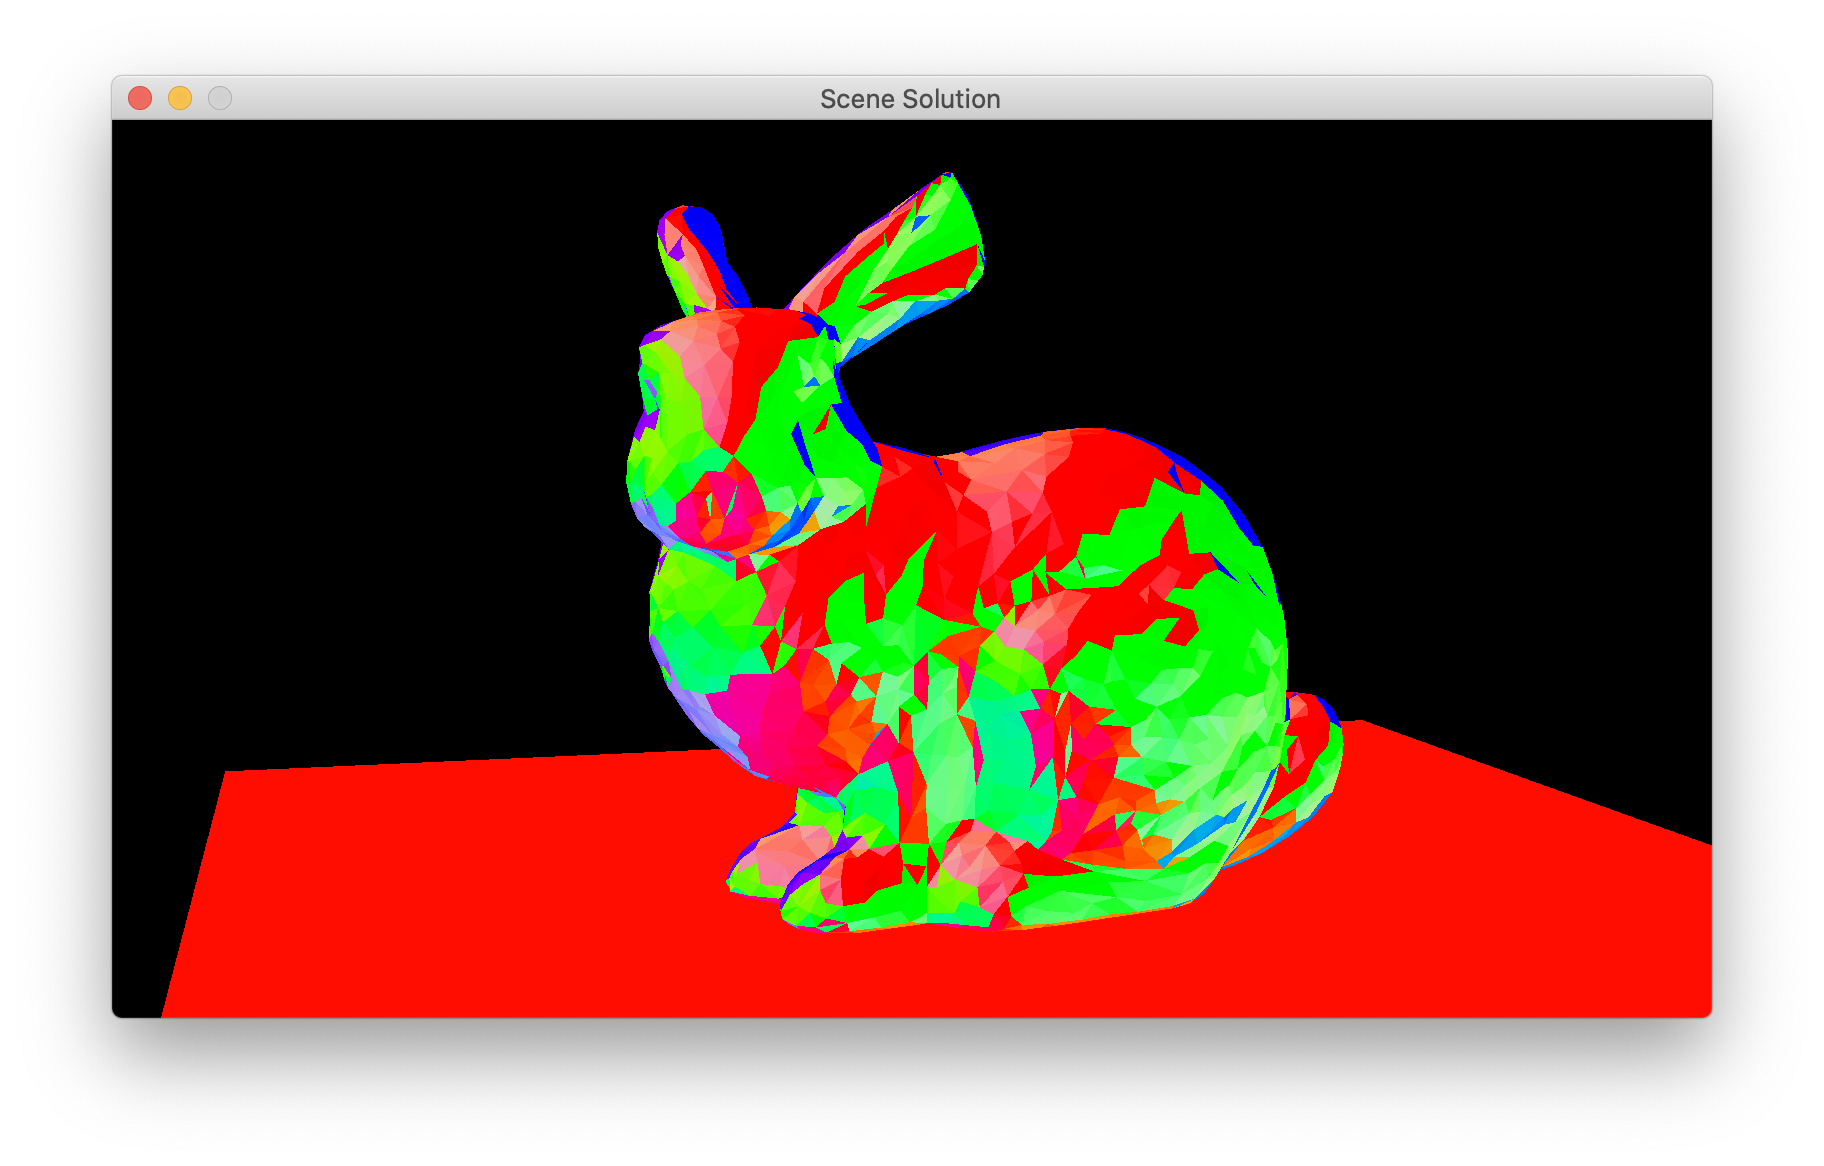Click the Scene Solution title text
Image resolution: width=1824 pixels, height=1166 pixels.
tap(910, 99)
